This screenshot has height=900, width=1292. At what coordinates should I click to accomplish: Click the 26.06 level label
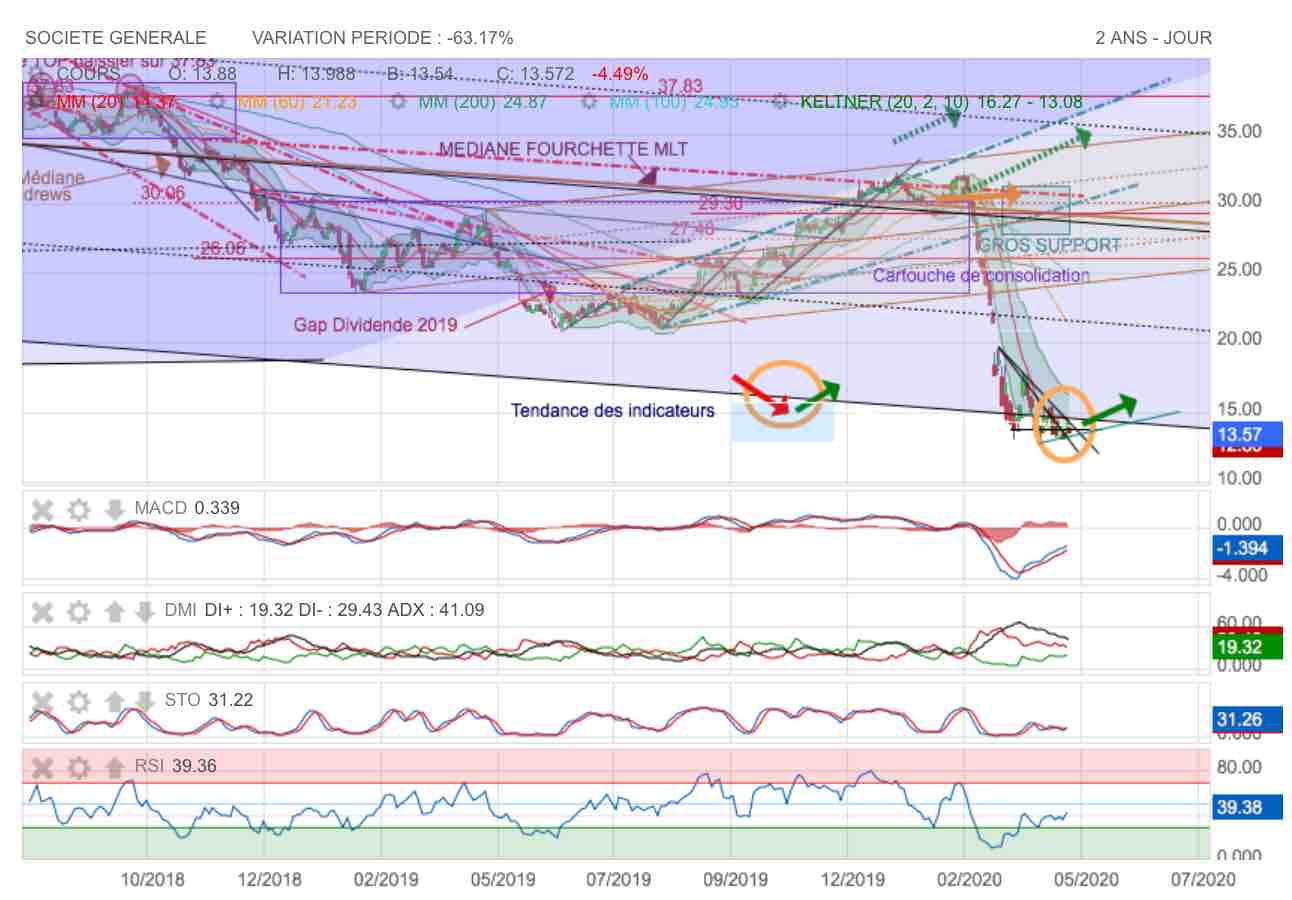click(222, 249)
